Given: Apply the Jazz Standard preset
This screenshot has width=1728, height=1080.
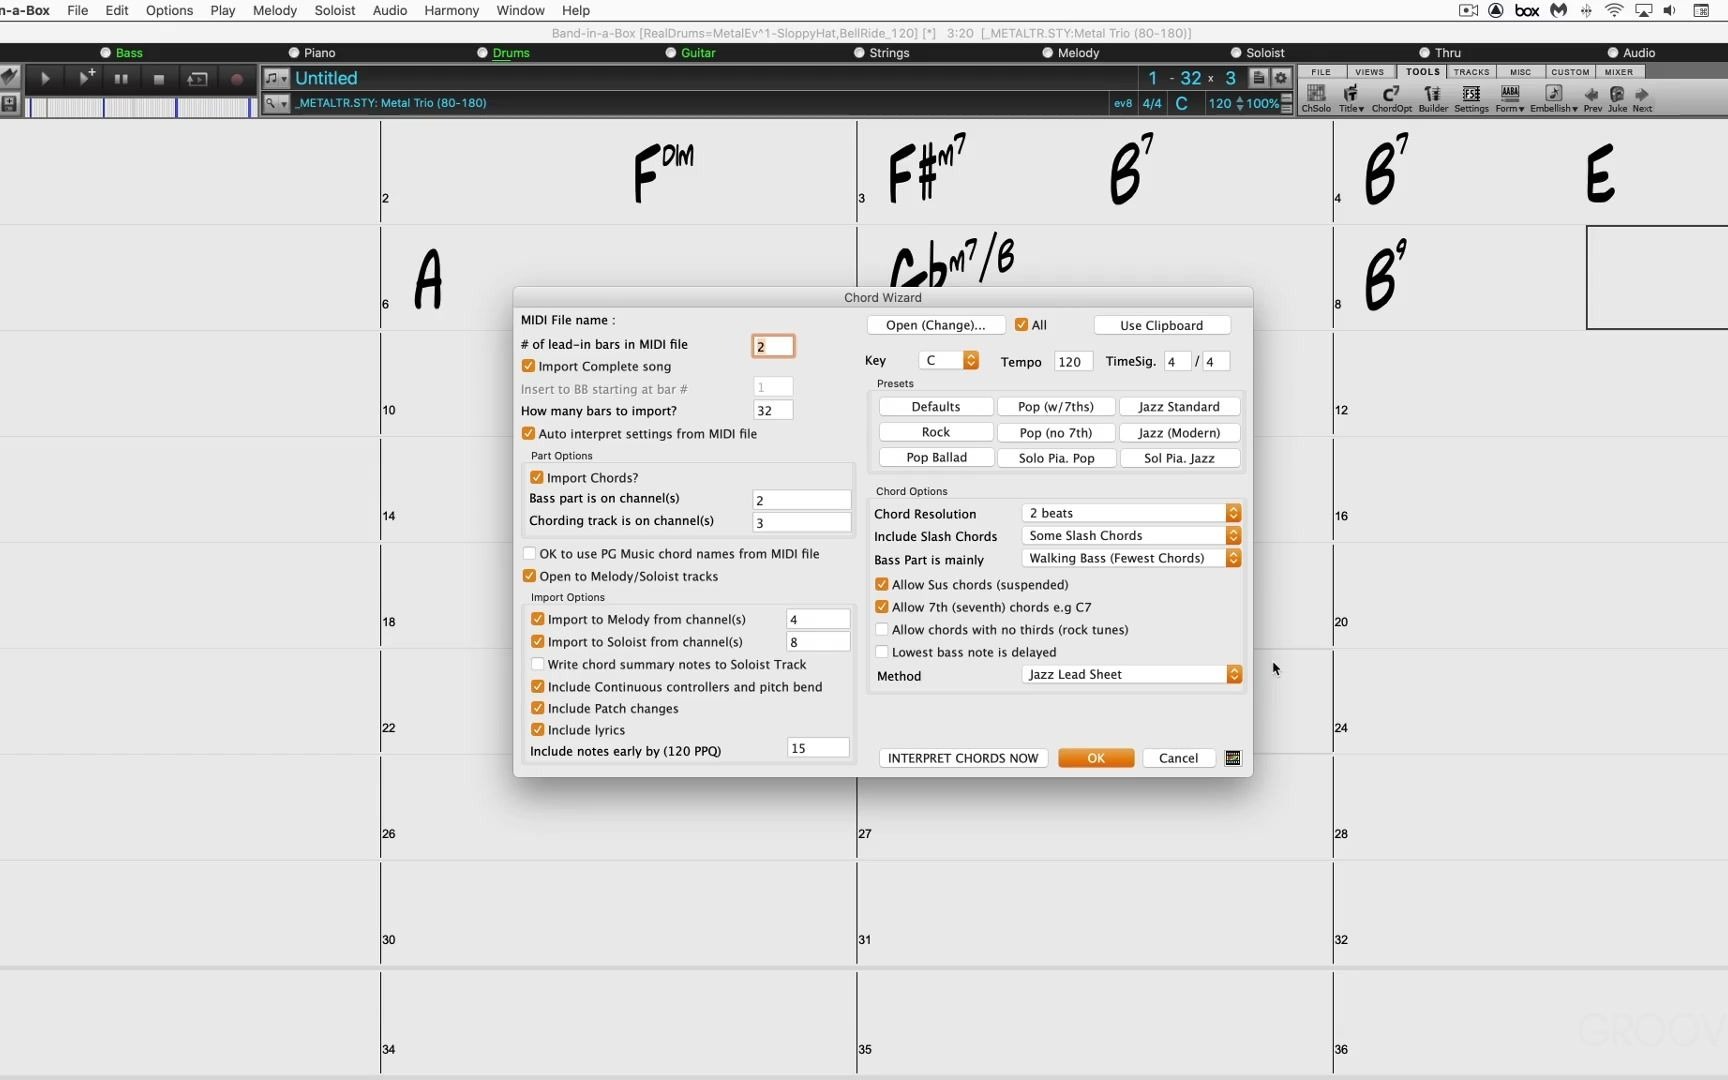Looking at the screenshot, I should point(1179,407).
